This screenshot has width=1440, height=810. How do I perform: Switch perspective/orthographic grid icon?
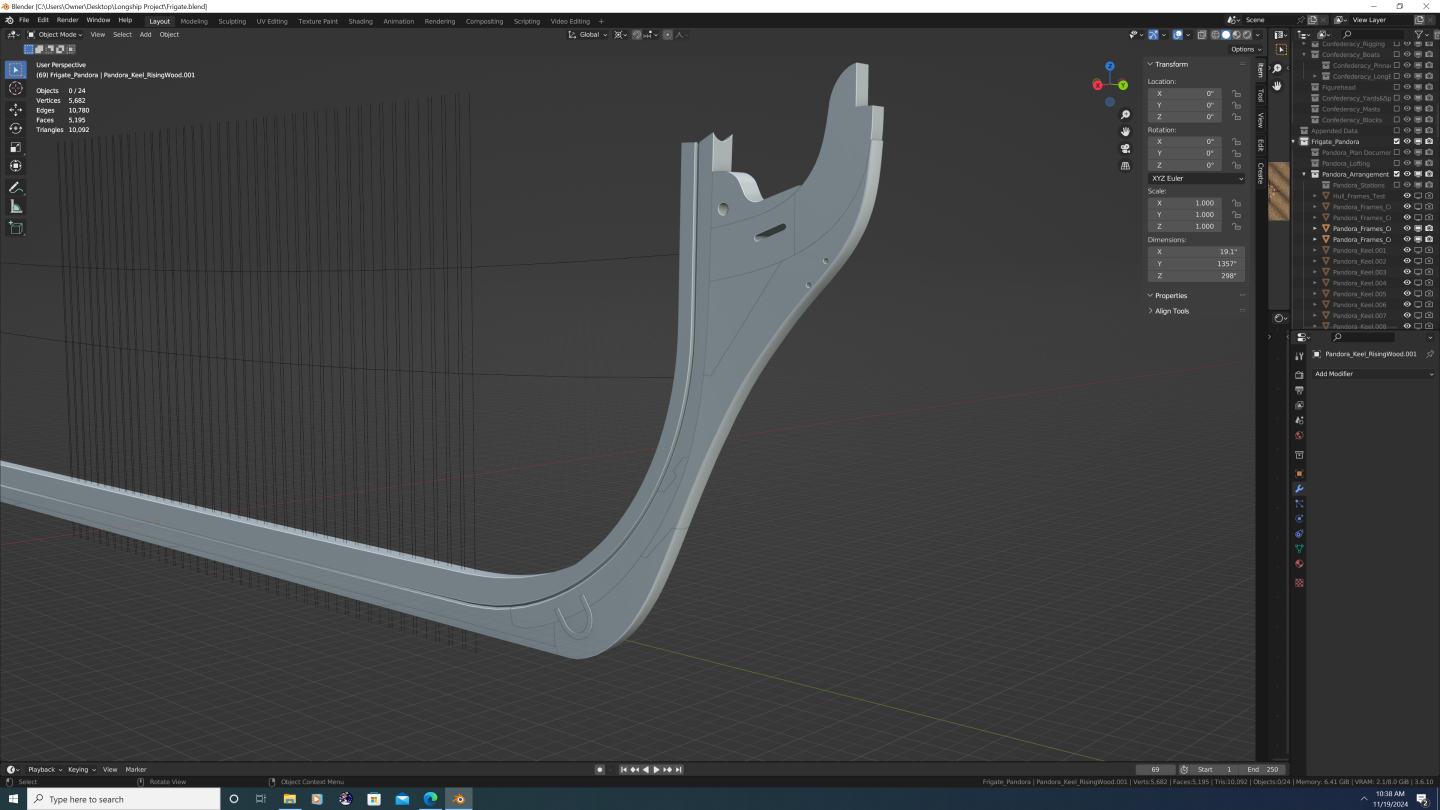pos(1125,166)
